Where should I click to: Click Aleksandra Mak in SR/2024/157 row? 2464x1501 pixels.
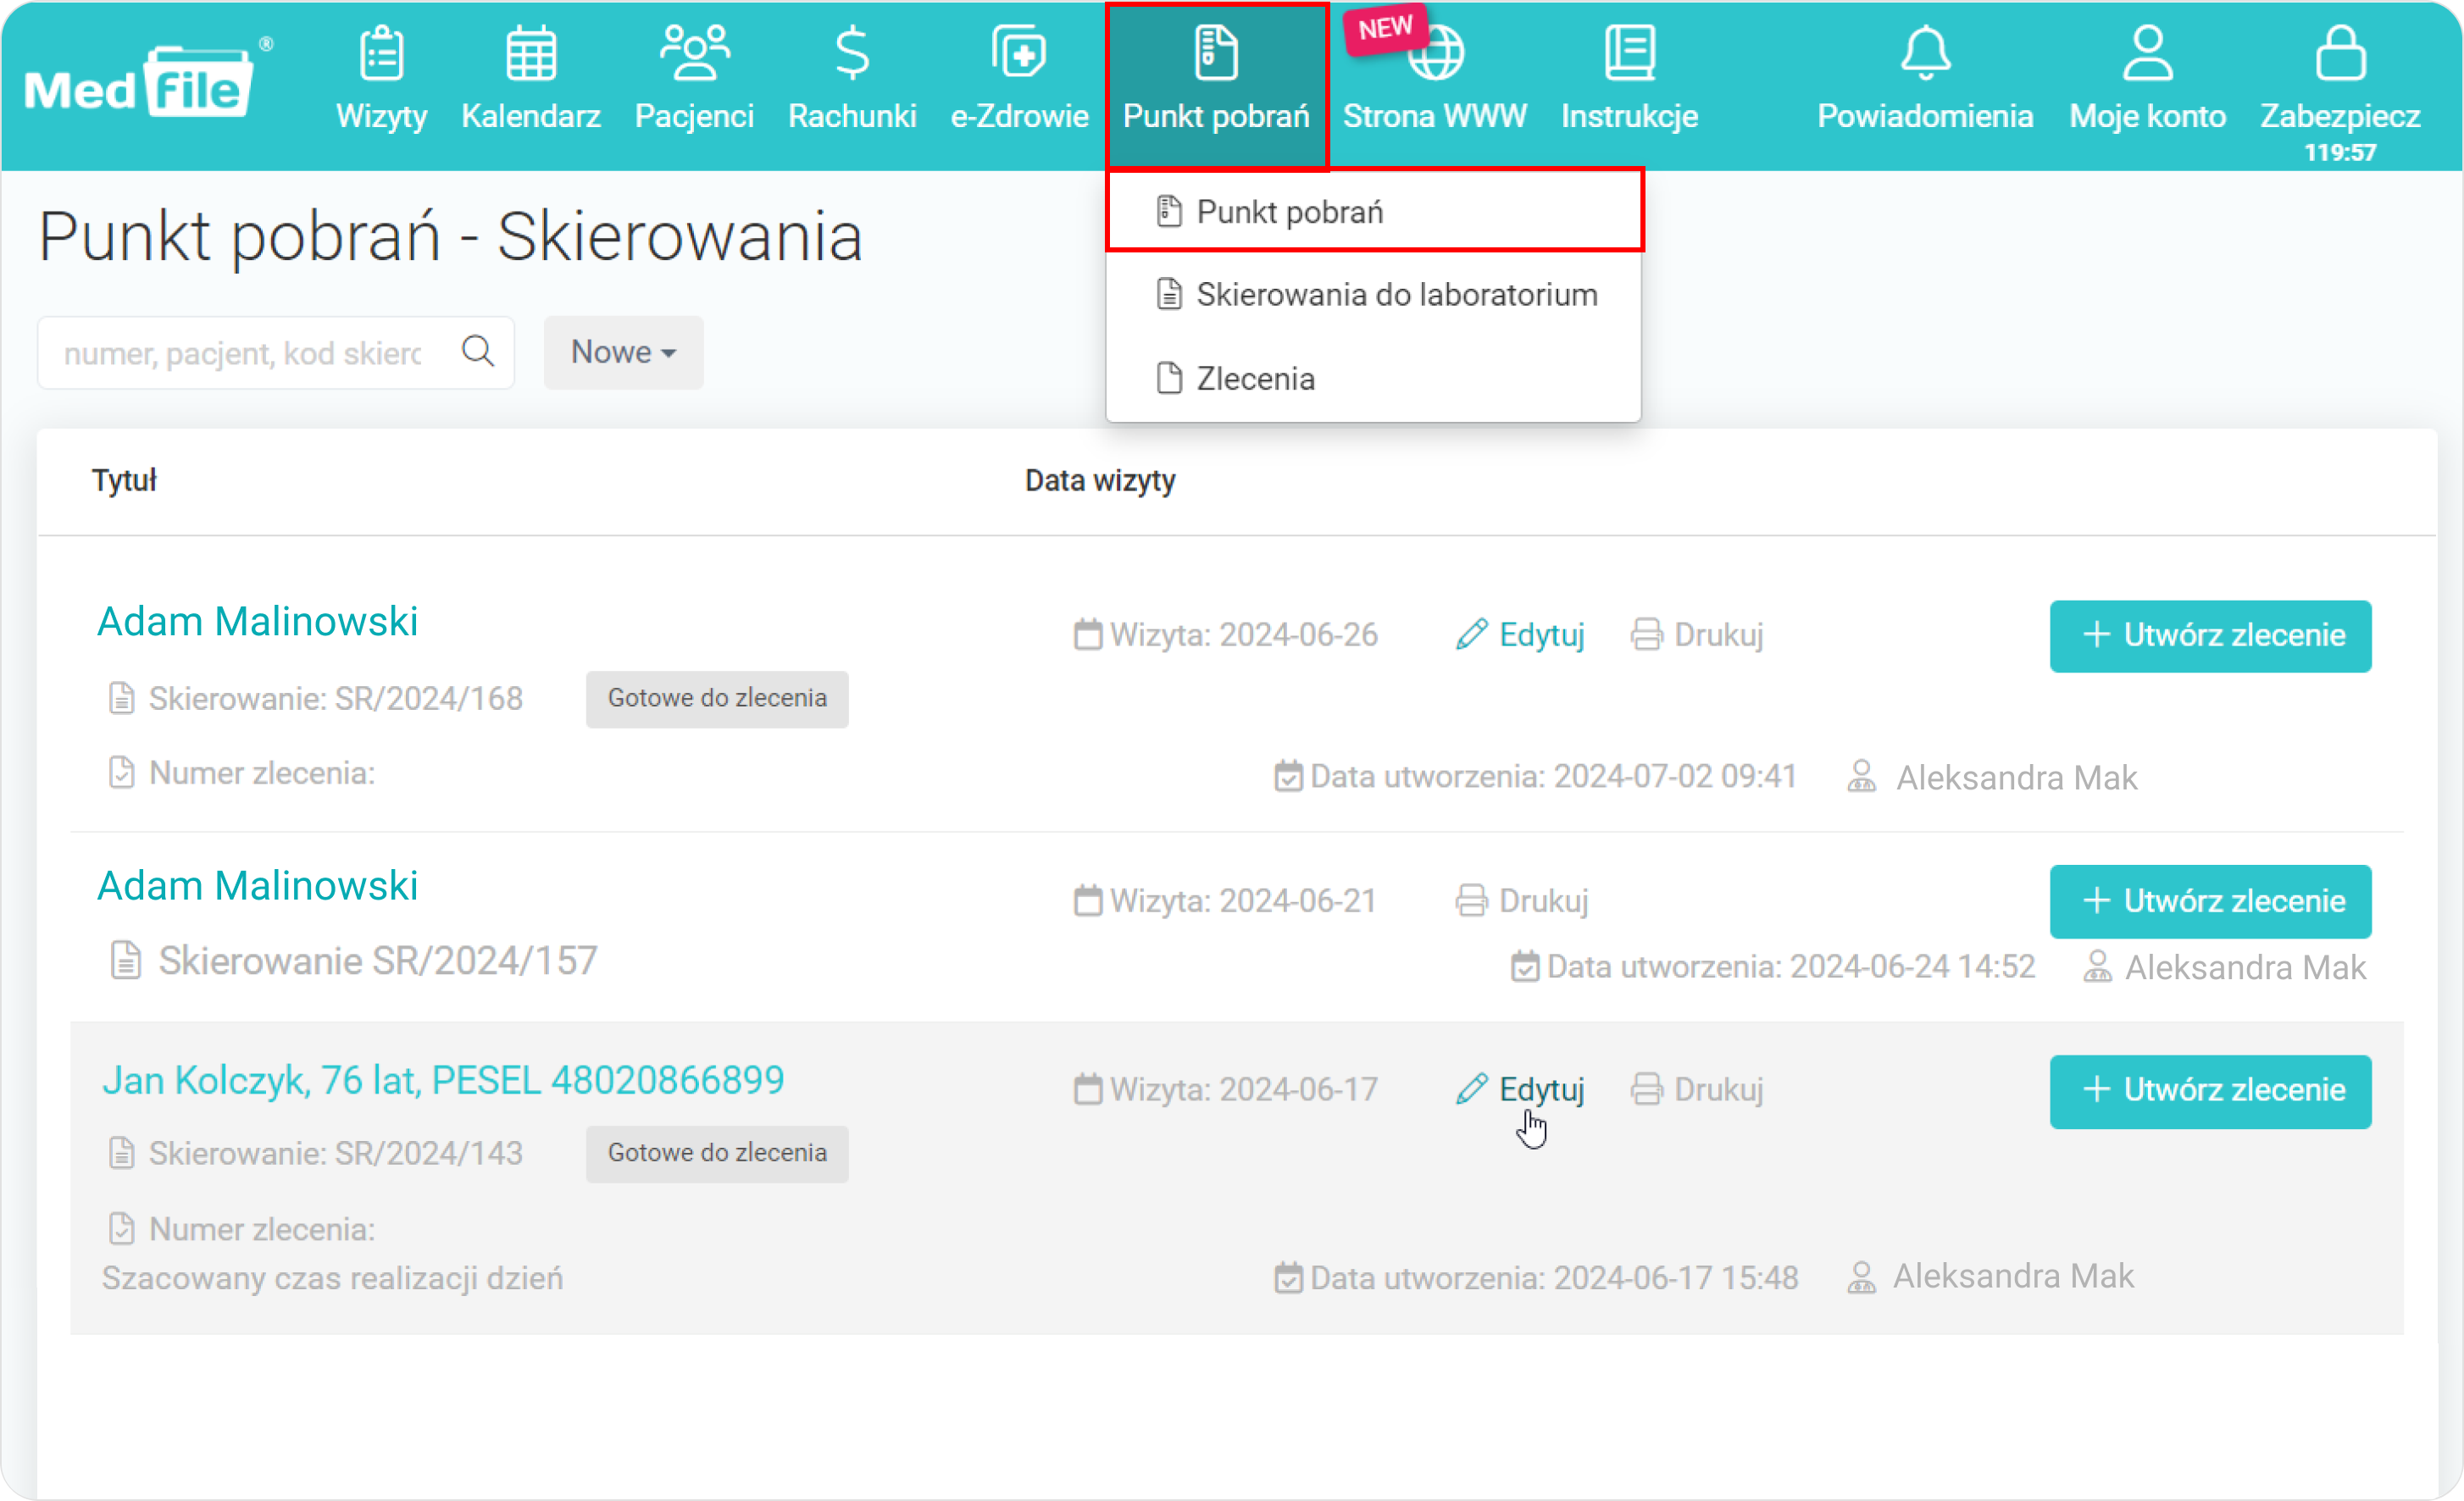[2245, 967]
